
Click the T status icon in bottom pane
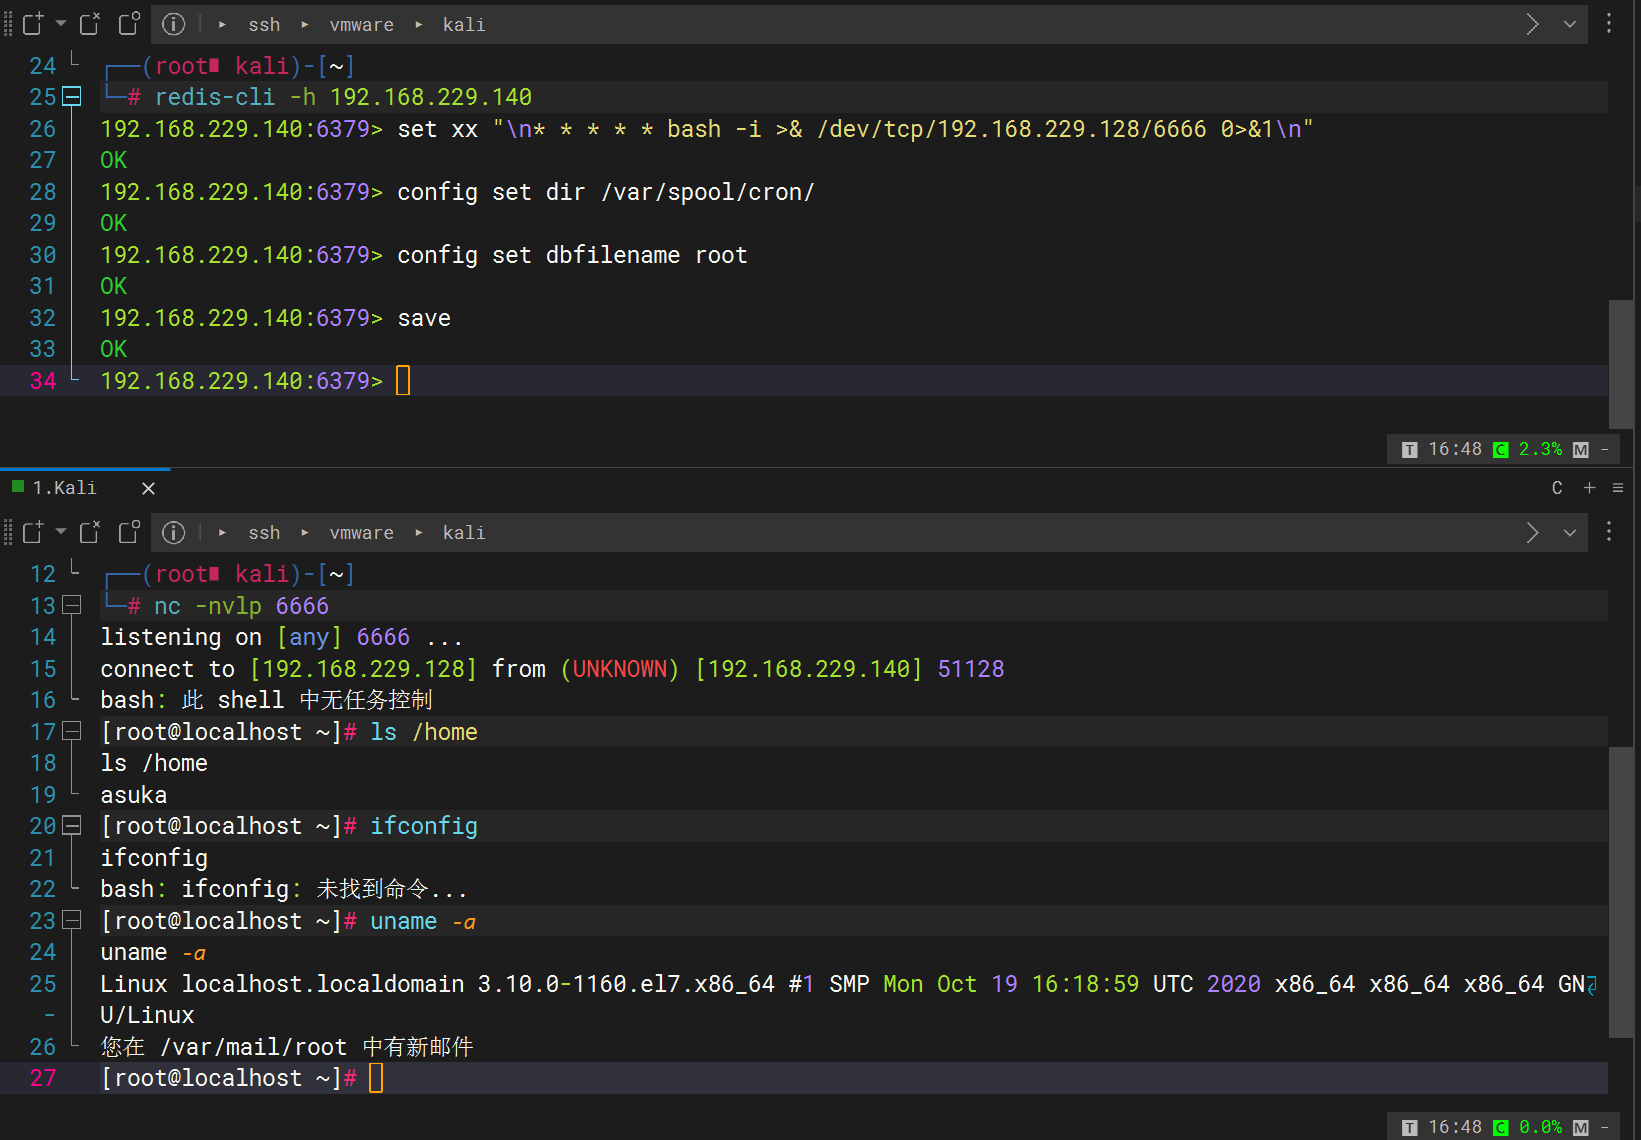click(x=1409, y=1128)
